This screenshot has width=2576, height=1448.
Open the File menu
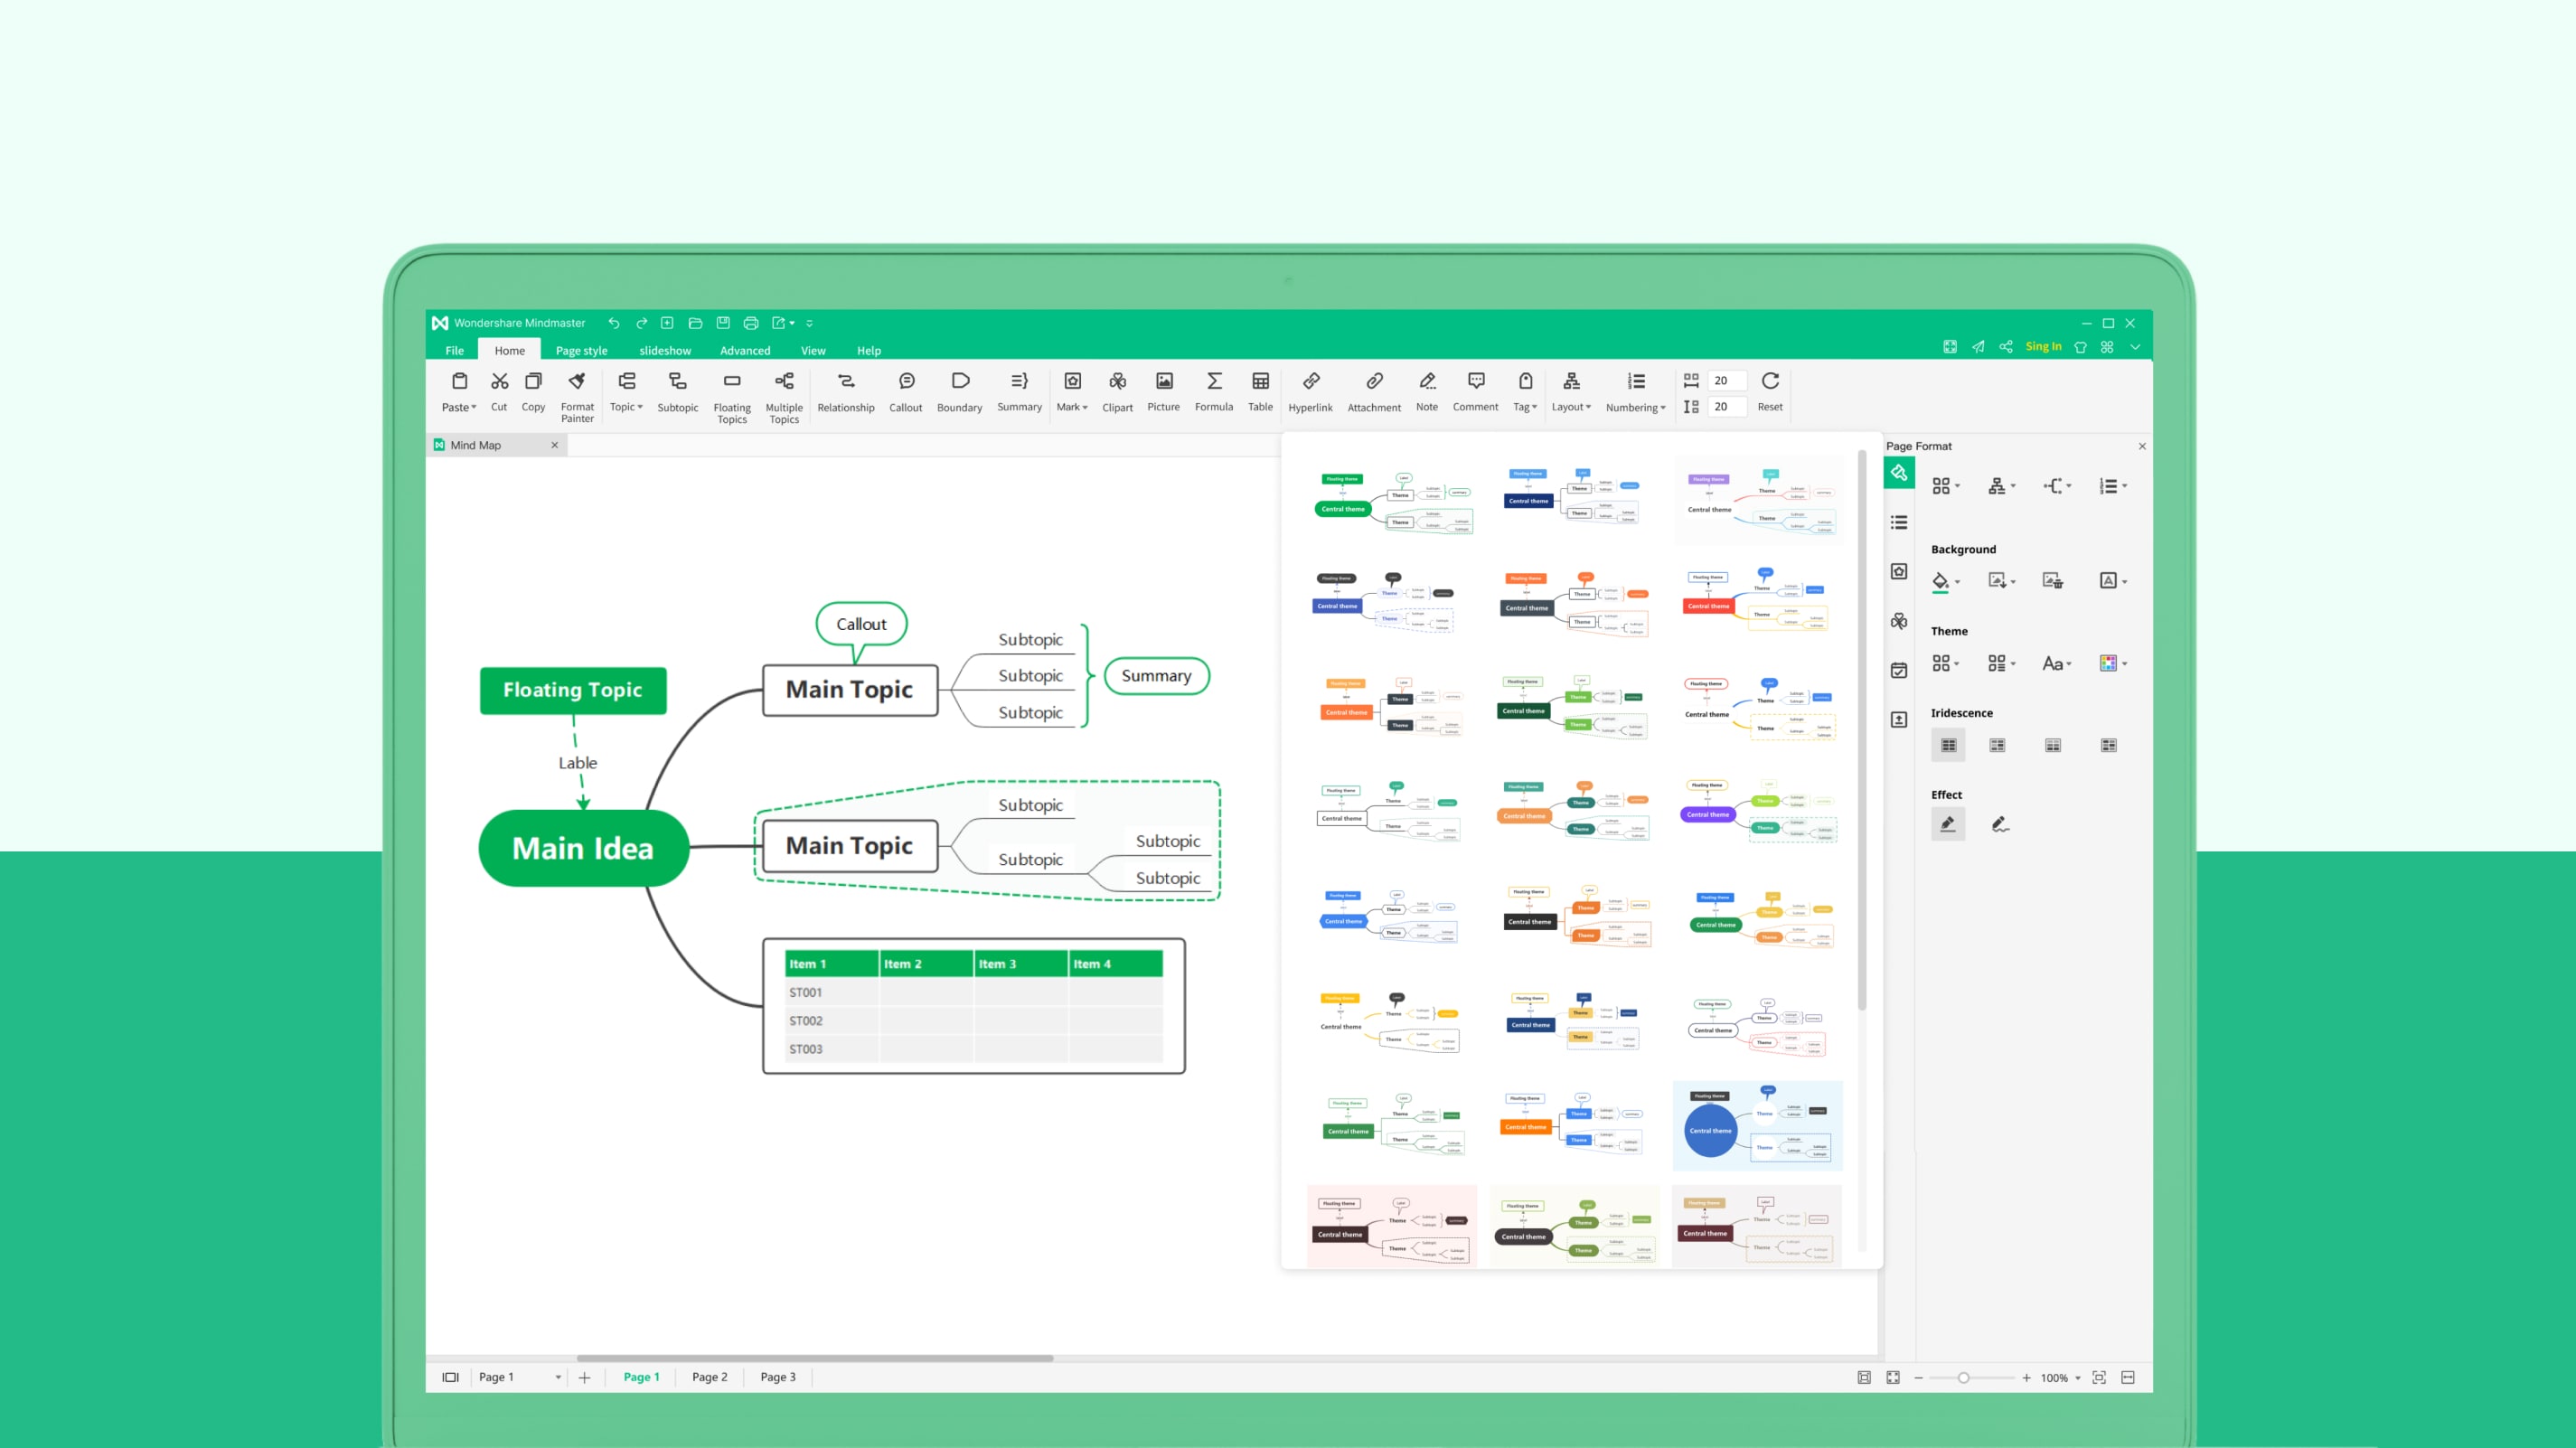tap(455, 351)
